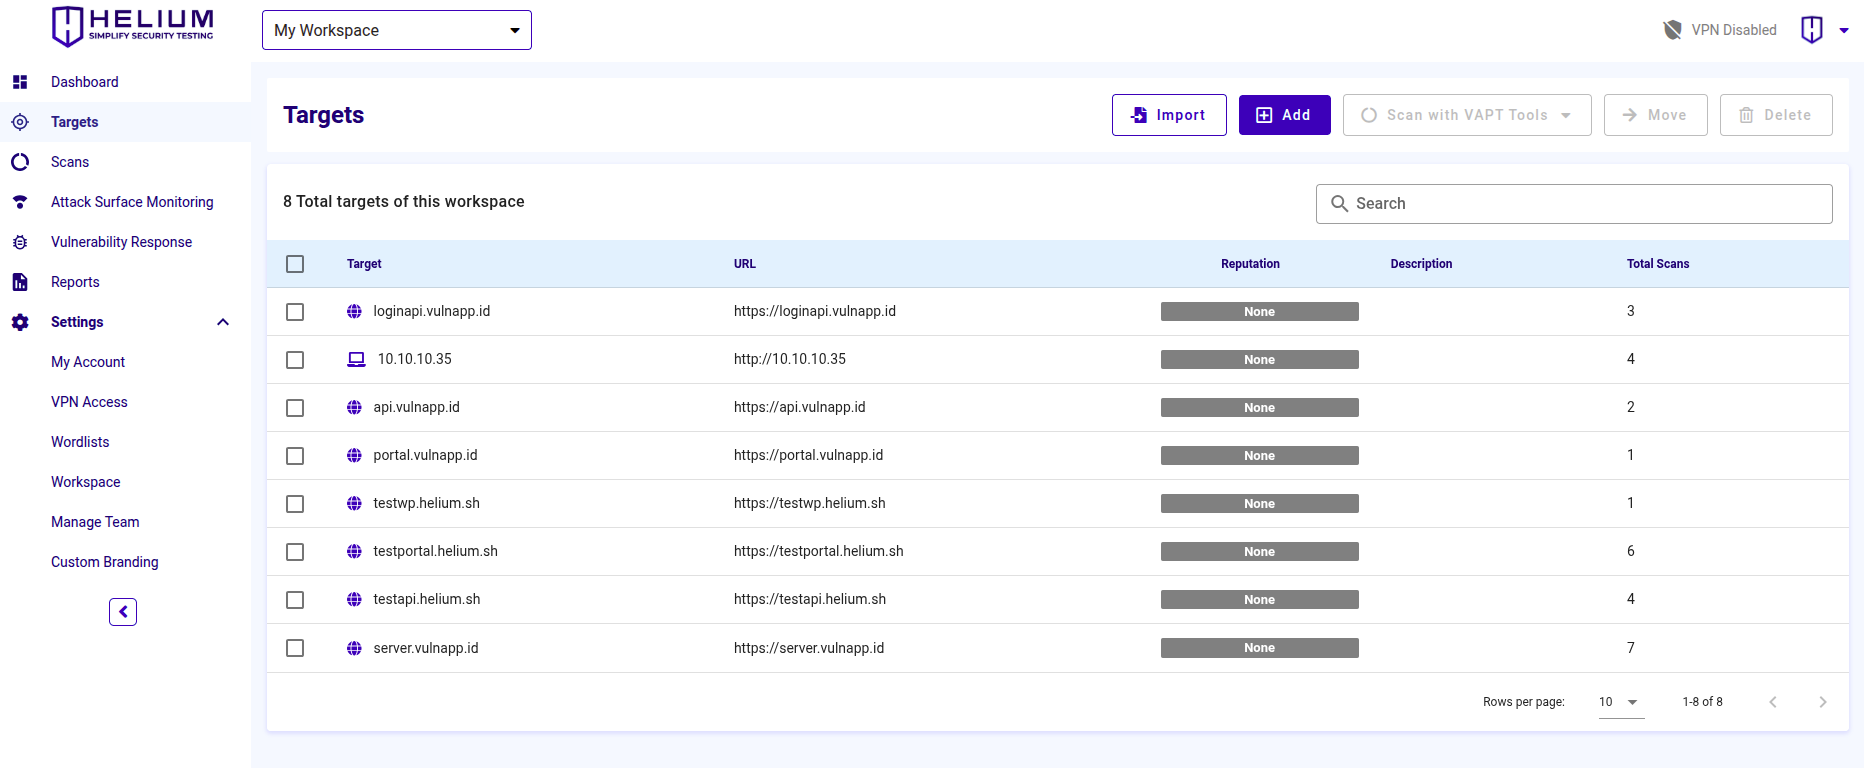Image resolution: width=1864 pixels, height=768 pixels.
Task: Open the VPN Access settings page
Action: pos(89,402)
